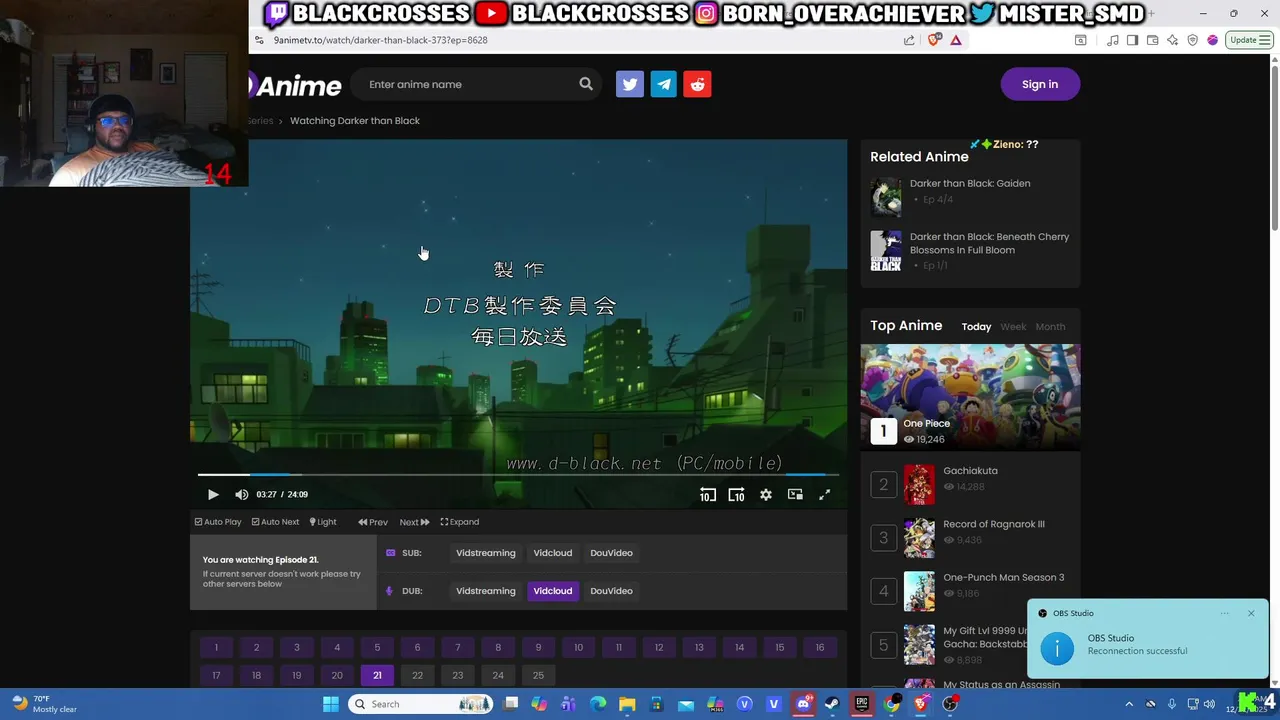The image size is (1280, 720).
Task: Toggle the Auto Play checkbox
Action: (x=218, y=522)
